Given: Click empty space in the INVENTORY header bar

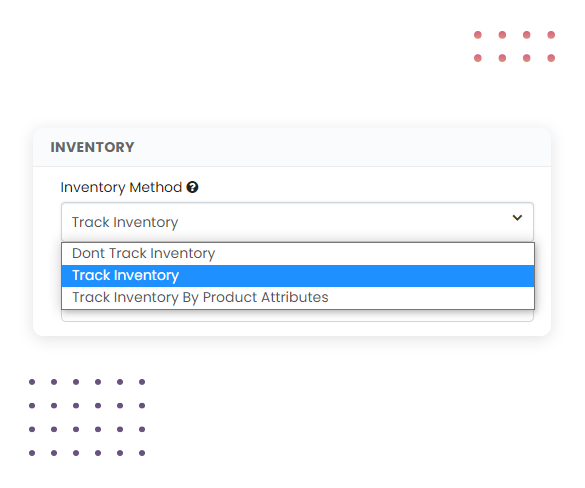Looking at the screenshot, I should click(336, 147).
